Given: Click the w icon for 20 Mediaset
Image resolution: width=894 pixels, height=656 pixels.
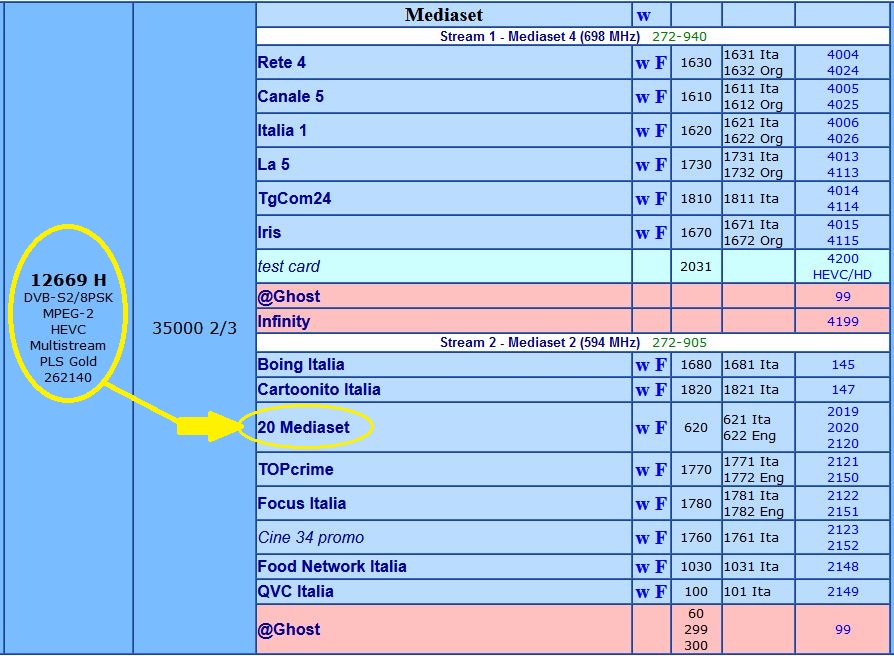Looking at the screenshot, I should pos(643,429).
